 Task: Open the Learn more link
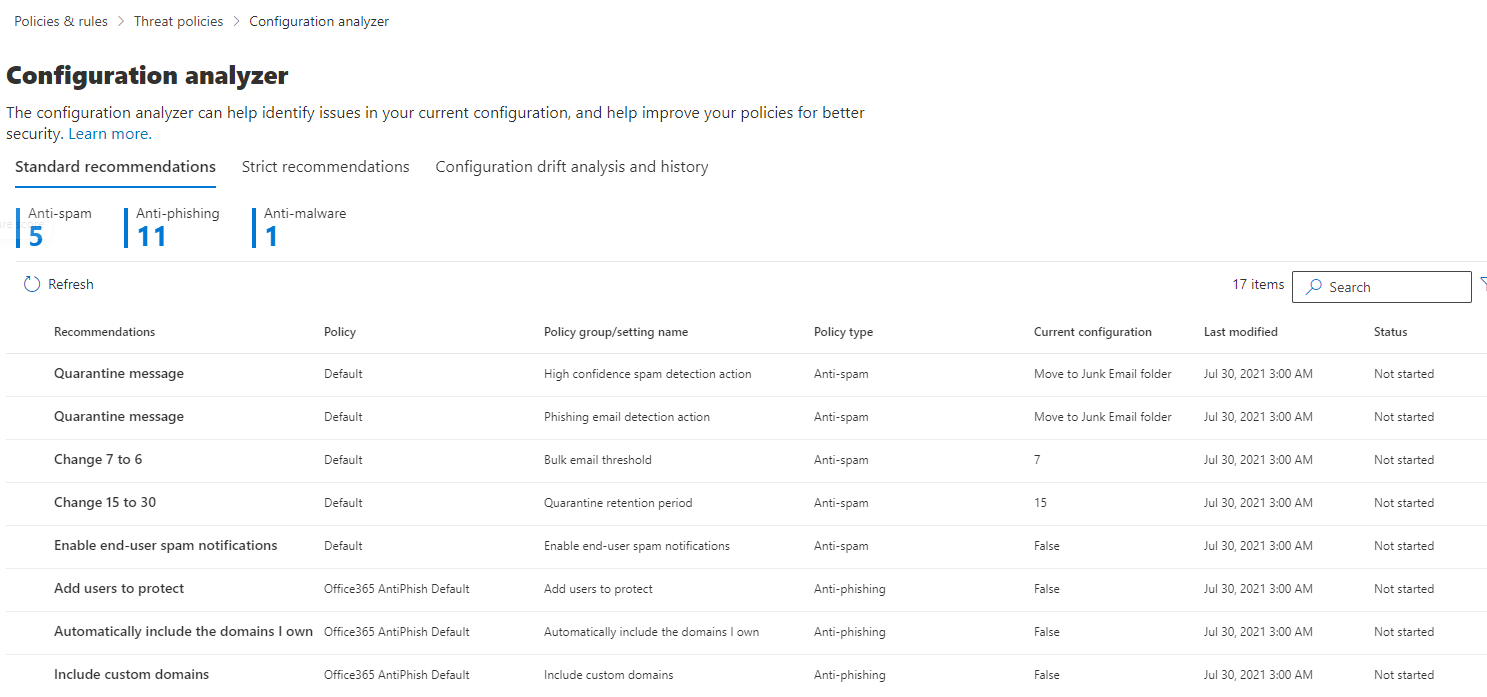coord(110,134)
